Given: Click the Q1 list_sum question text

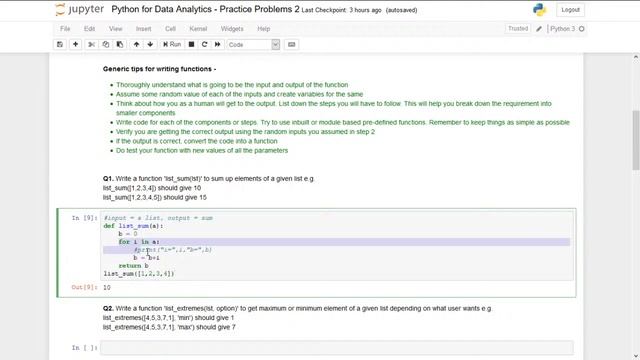Looking at the screenshot, I should [209, 179].
